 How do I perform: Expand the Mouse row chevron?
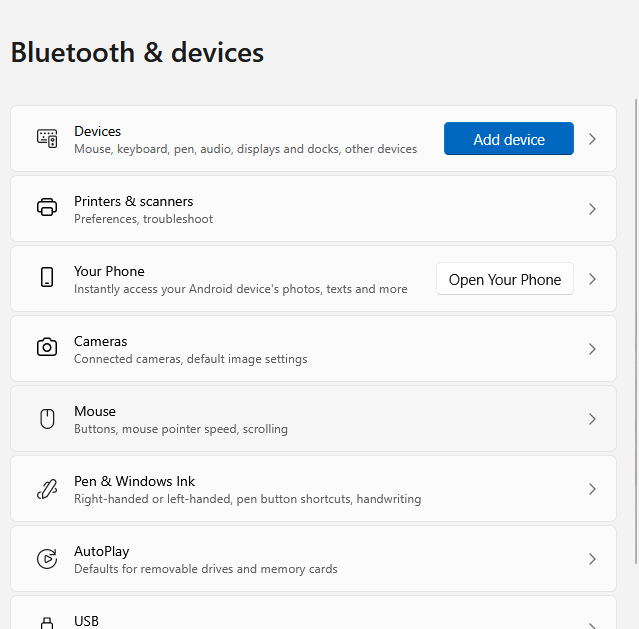tap(592, 419)
